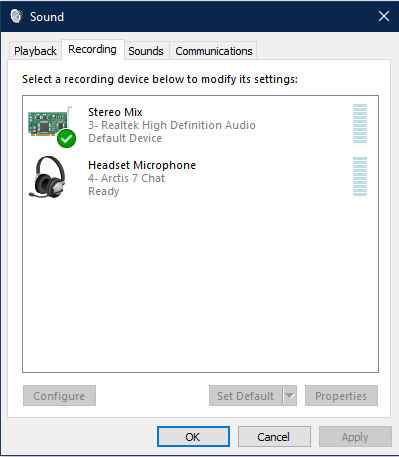
Task: Click the Headset Microphone level meter
Action: click(x=360, y=176)
